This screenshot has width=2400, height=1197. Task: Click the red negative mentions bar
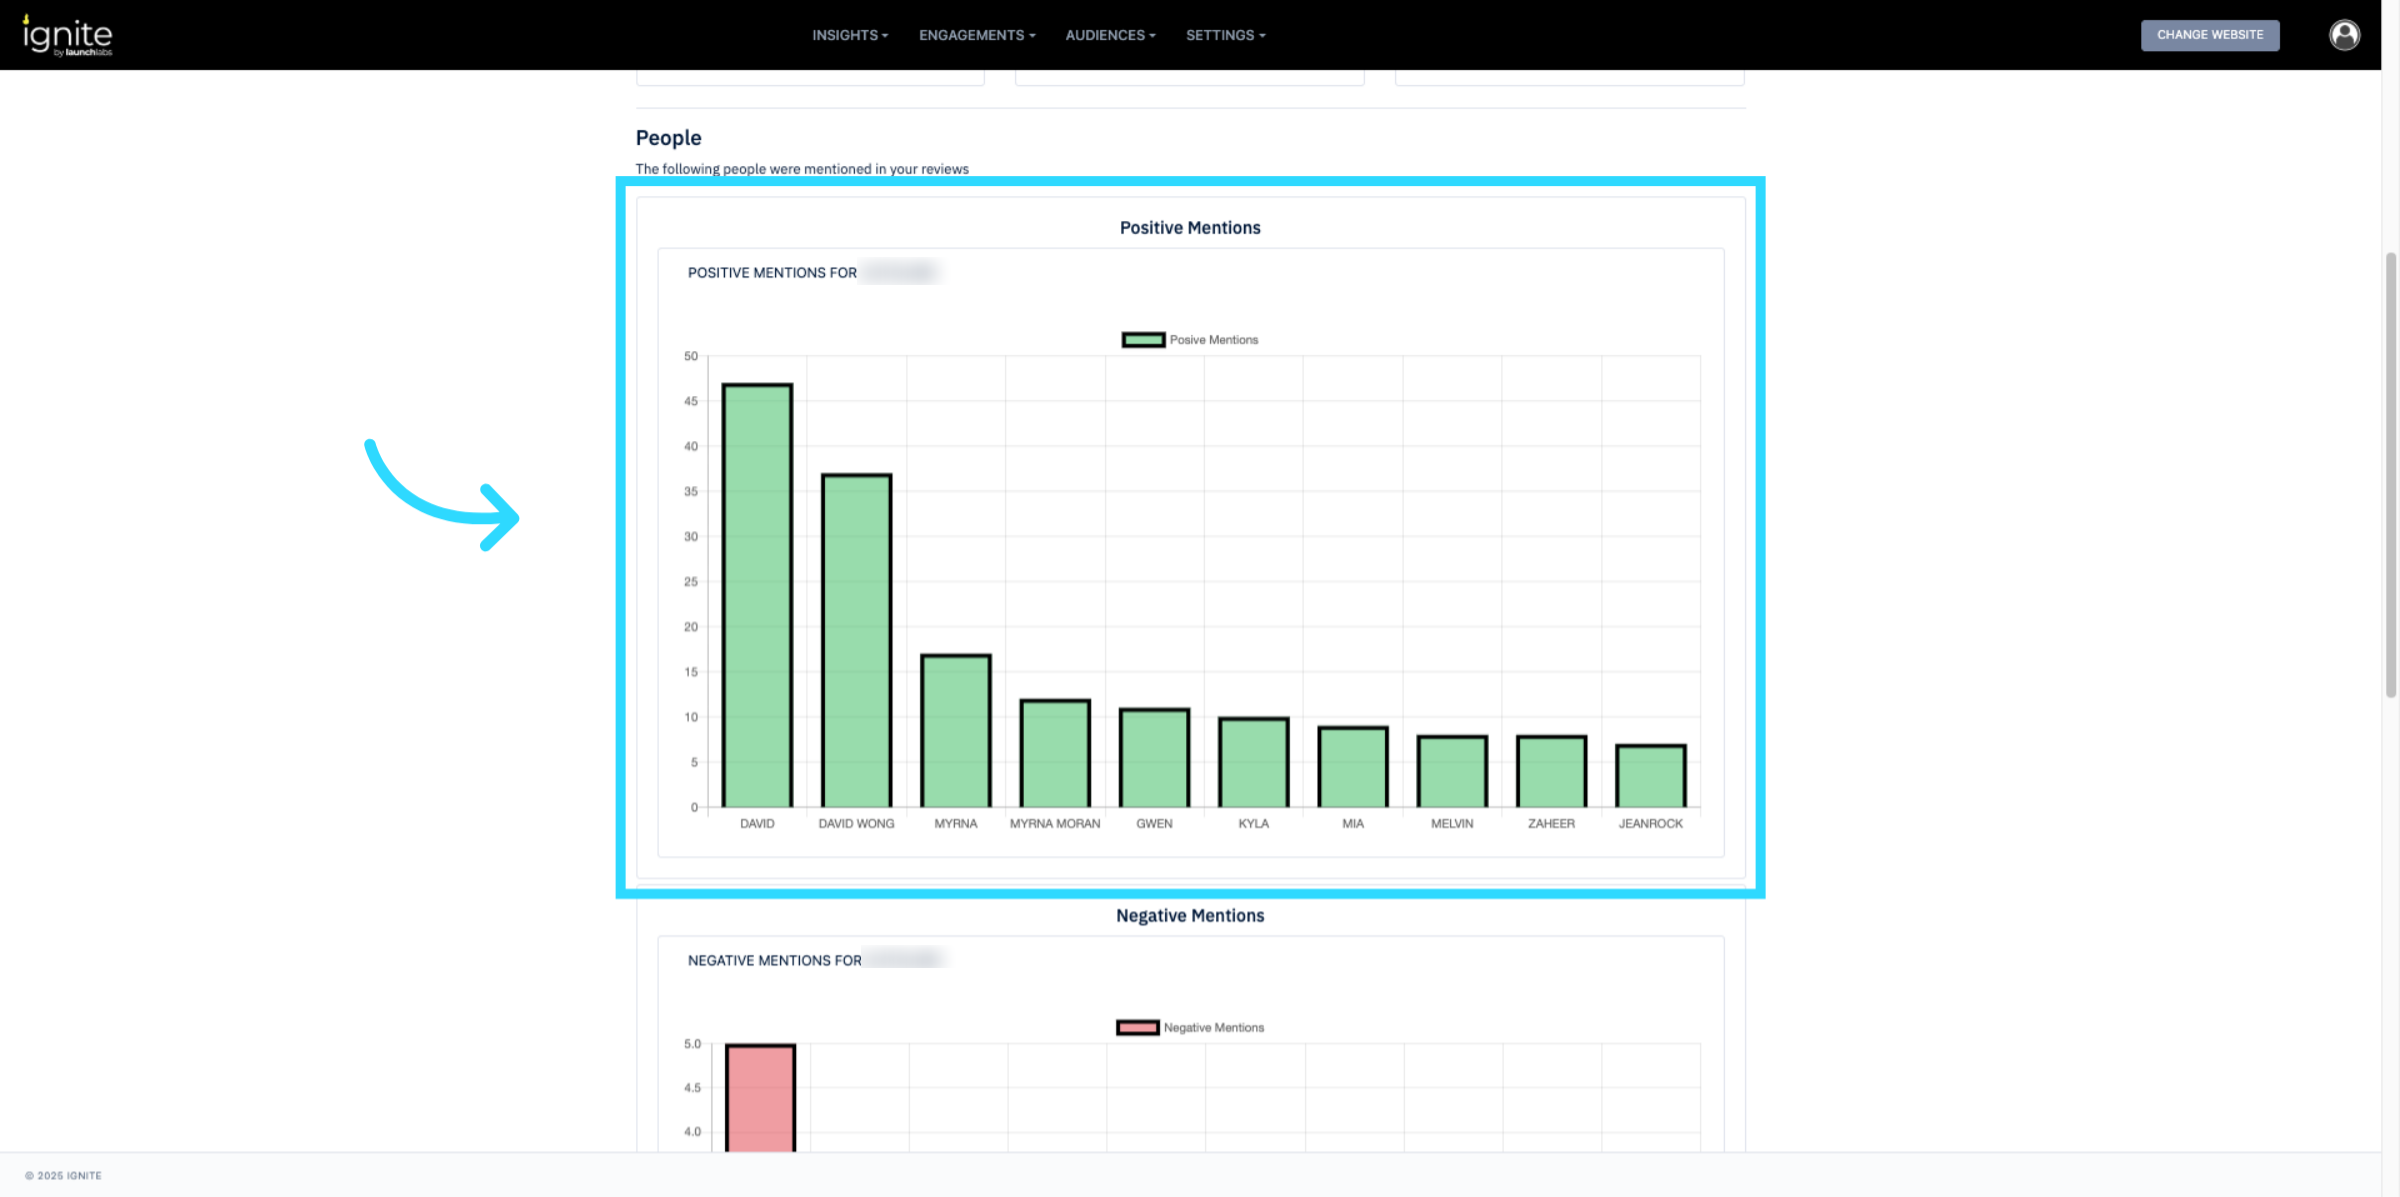[x=760, y=1097]
